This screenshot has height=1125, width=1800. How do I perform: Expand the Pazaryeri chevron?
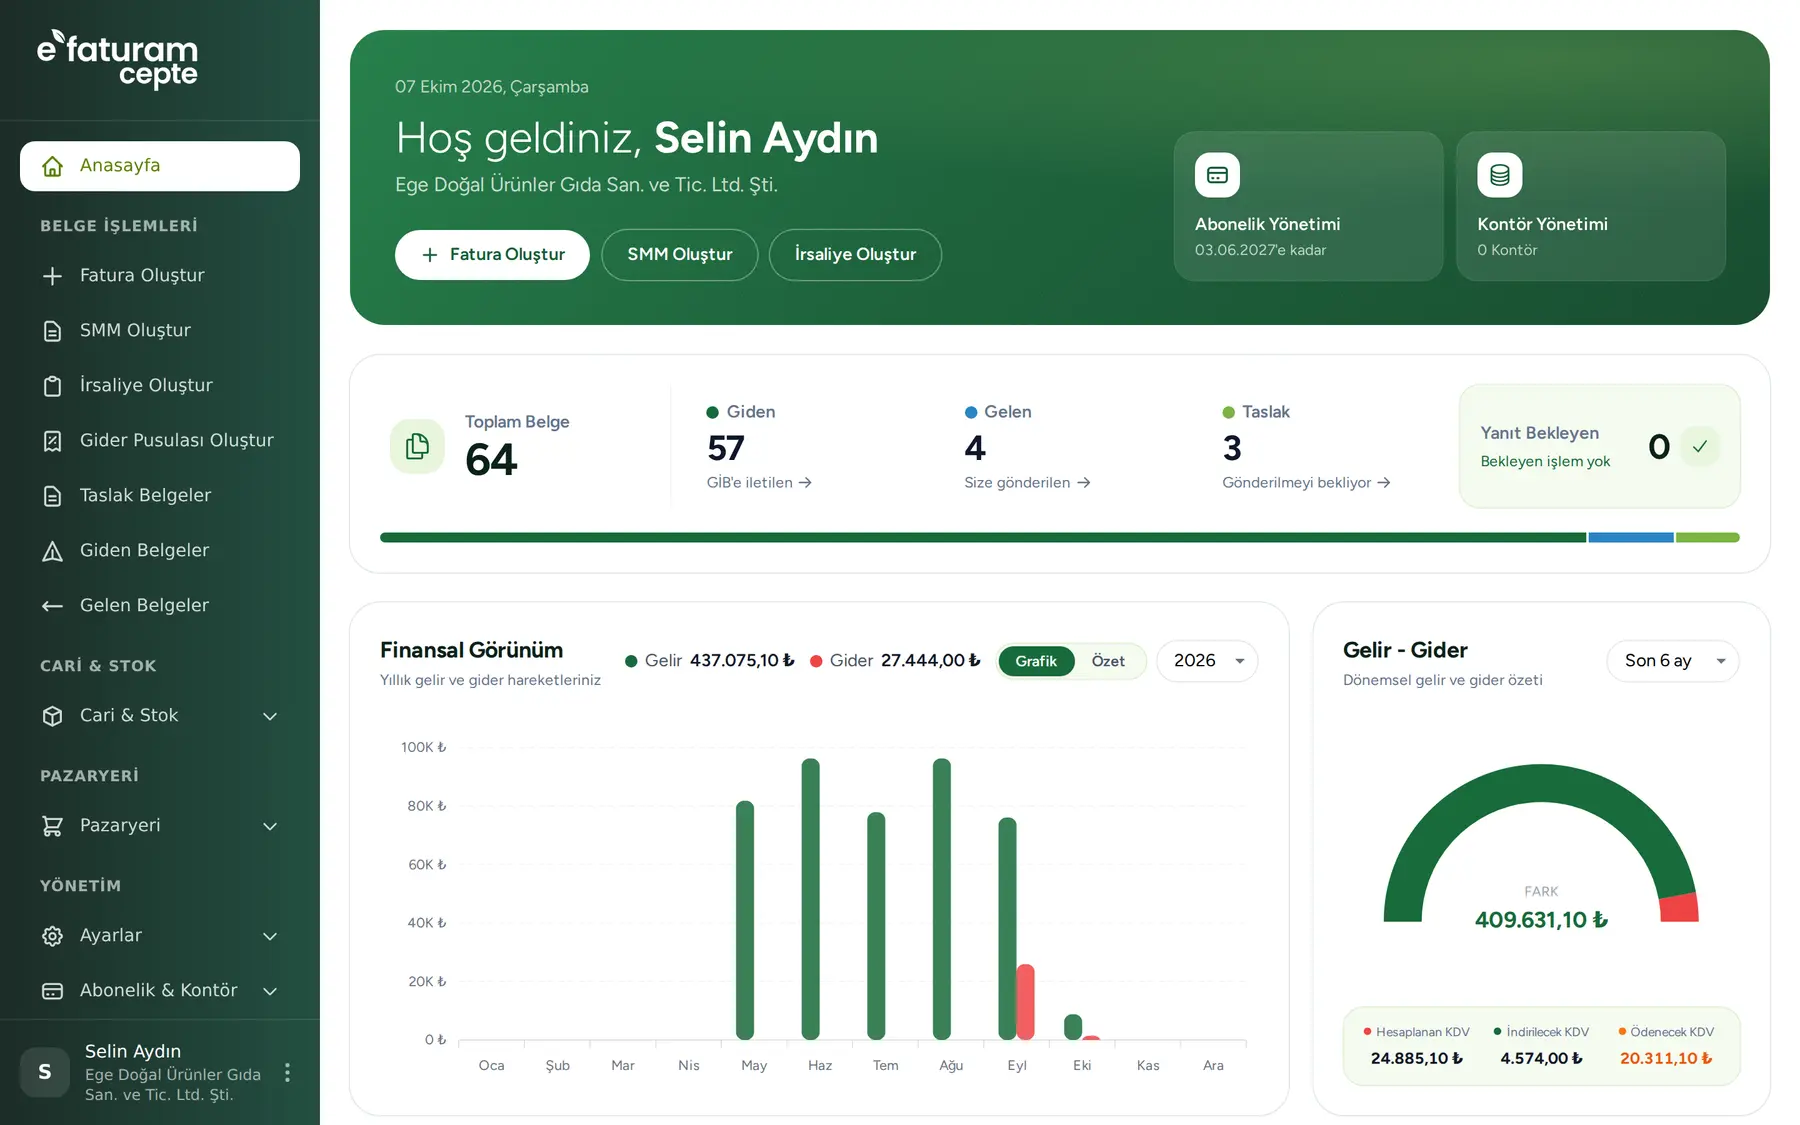[270, 826]
